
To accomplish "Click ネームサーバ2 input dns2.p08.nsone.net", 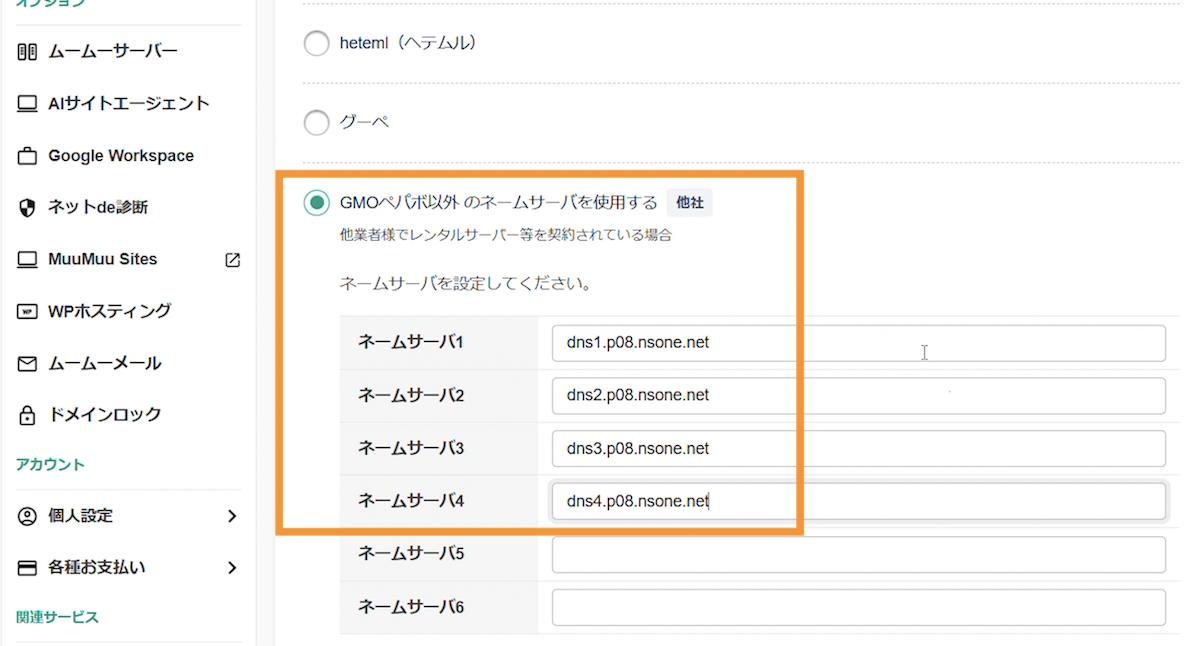I will [858, 395].
